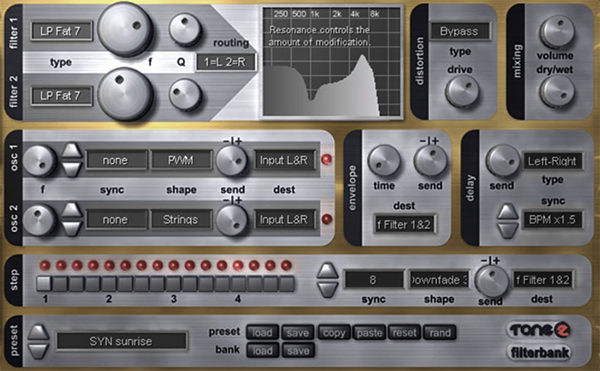
Task: Click the preset up arrow
Action: (x=38, y=333)
